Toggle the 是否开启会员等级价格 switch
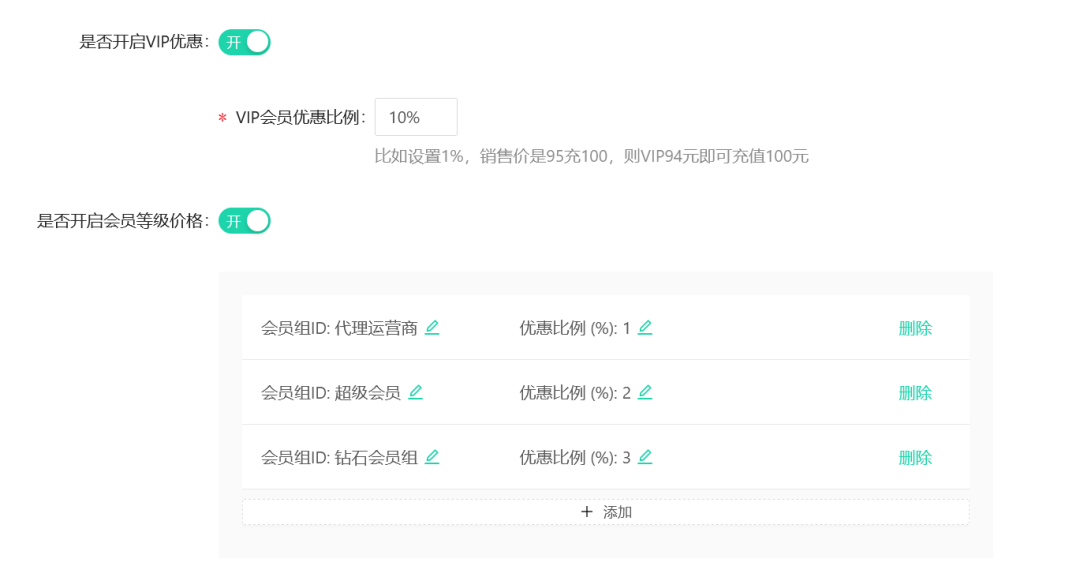The width and height of the screenshot is (1080, 566). click(x=245, y=221)
